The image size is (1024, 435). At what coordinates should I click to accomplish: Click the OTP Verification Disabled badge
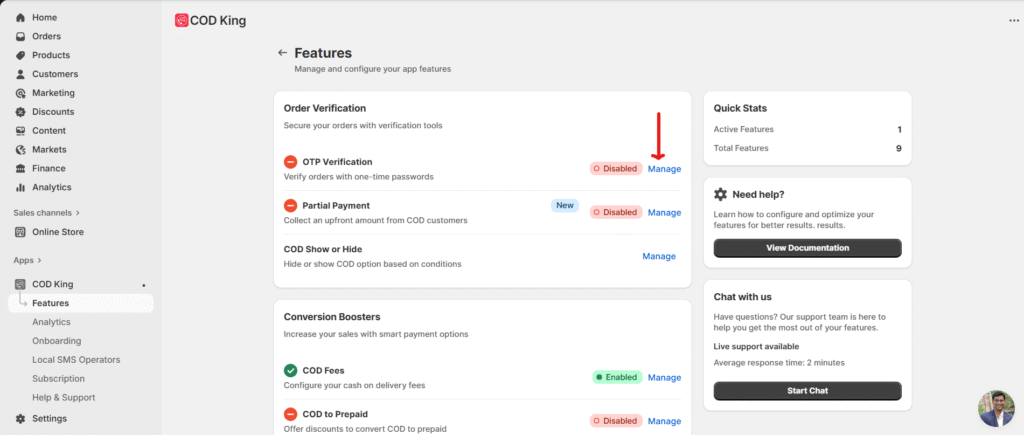[615, 169]
